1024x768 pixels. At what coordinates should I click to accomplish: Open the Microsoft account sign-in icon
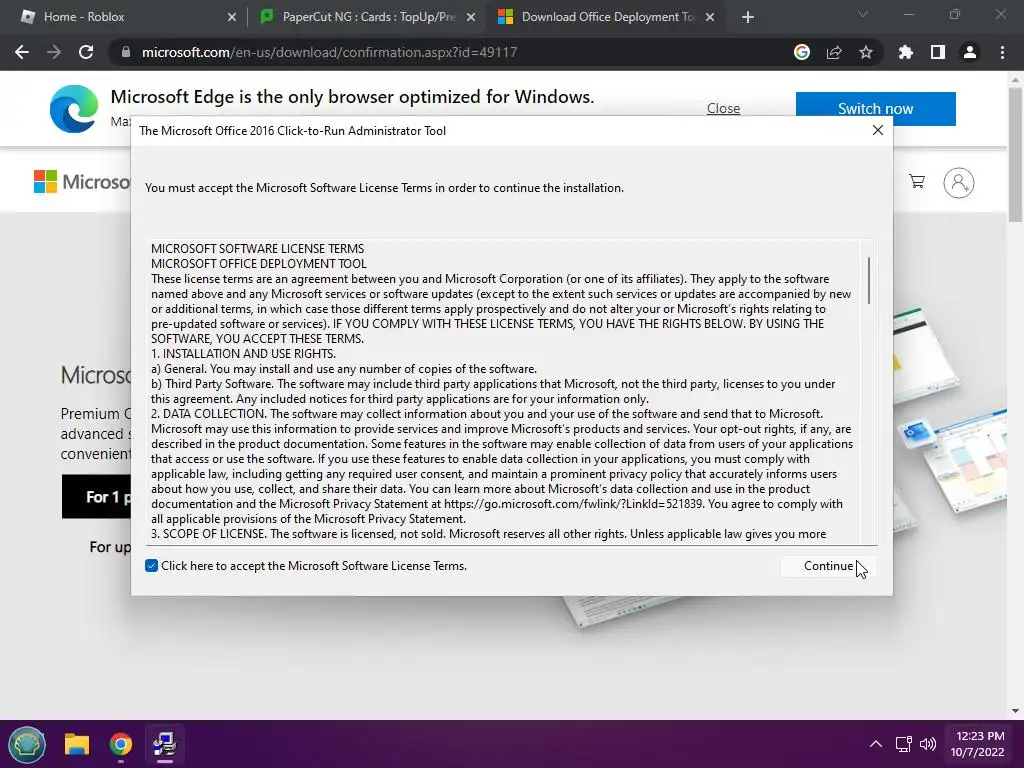[959, 183]
